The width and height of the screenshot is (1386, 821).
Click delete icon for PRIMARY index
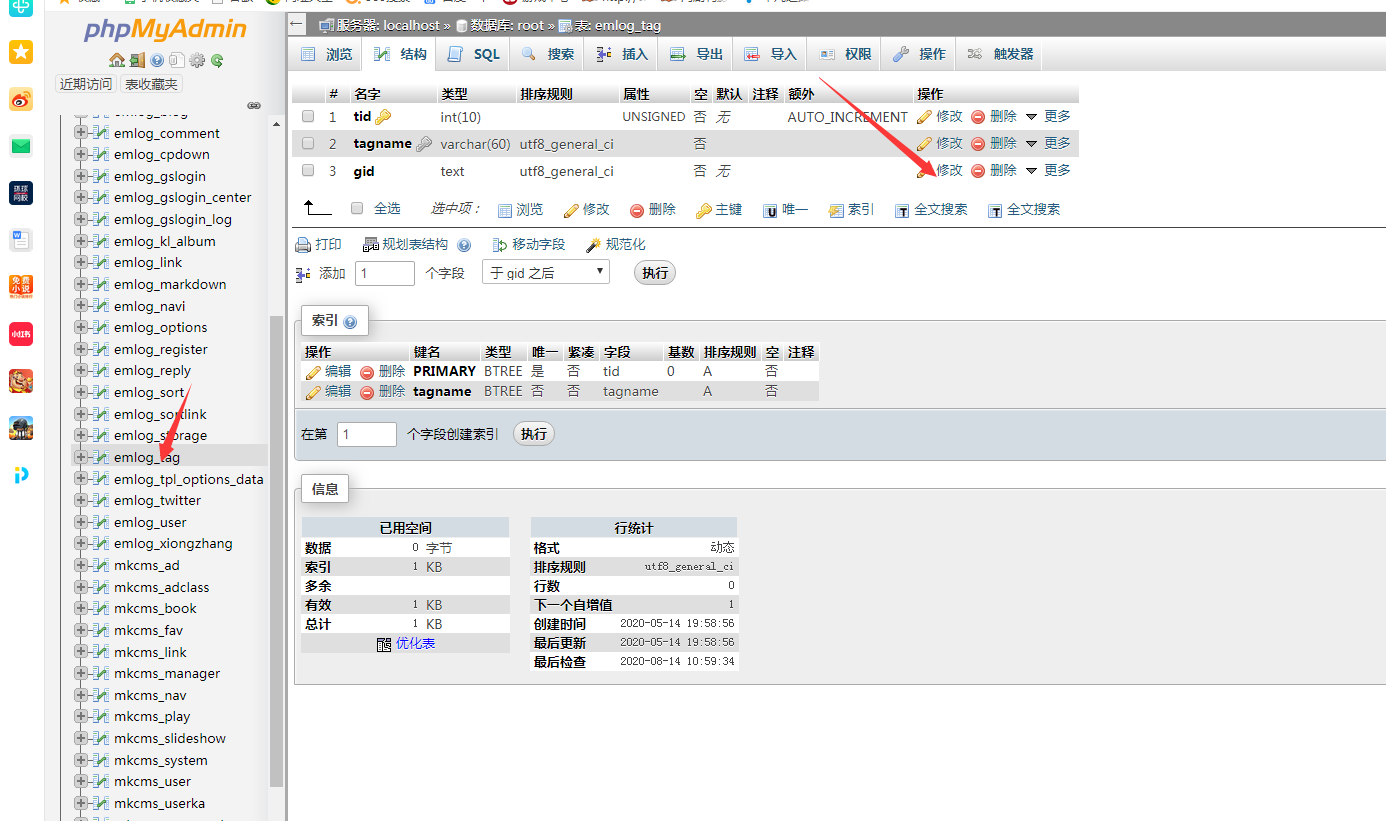click(367, 372)
